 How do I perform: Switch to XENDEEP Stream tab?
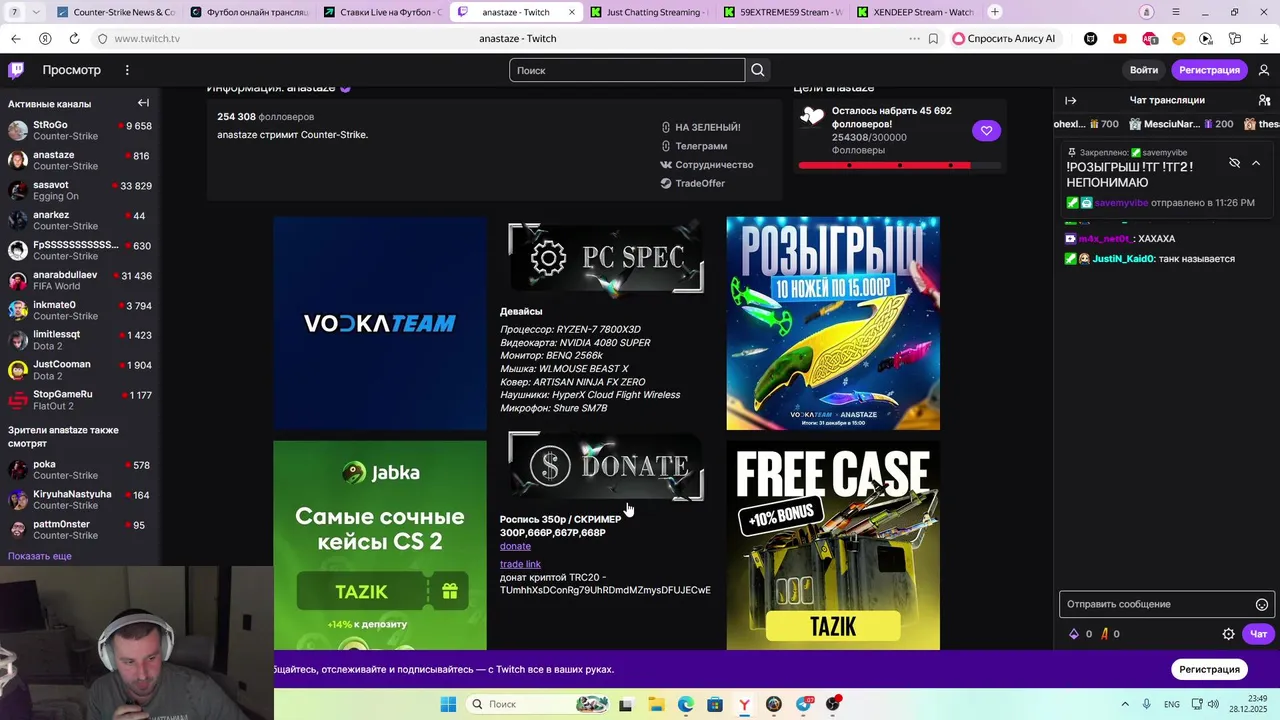click(917, 12)
